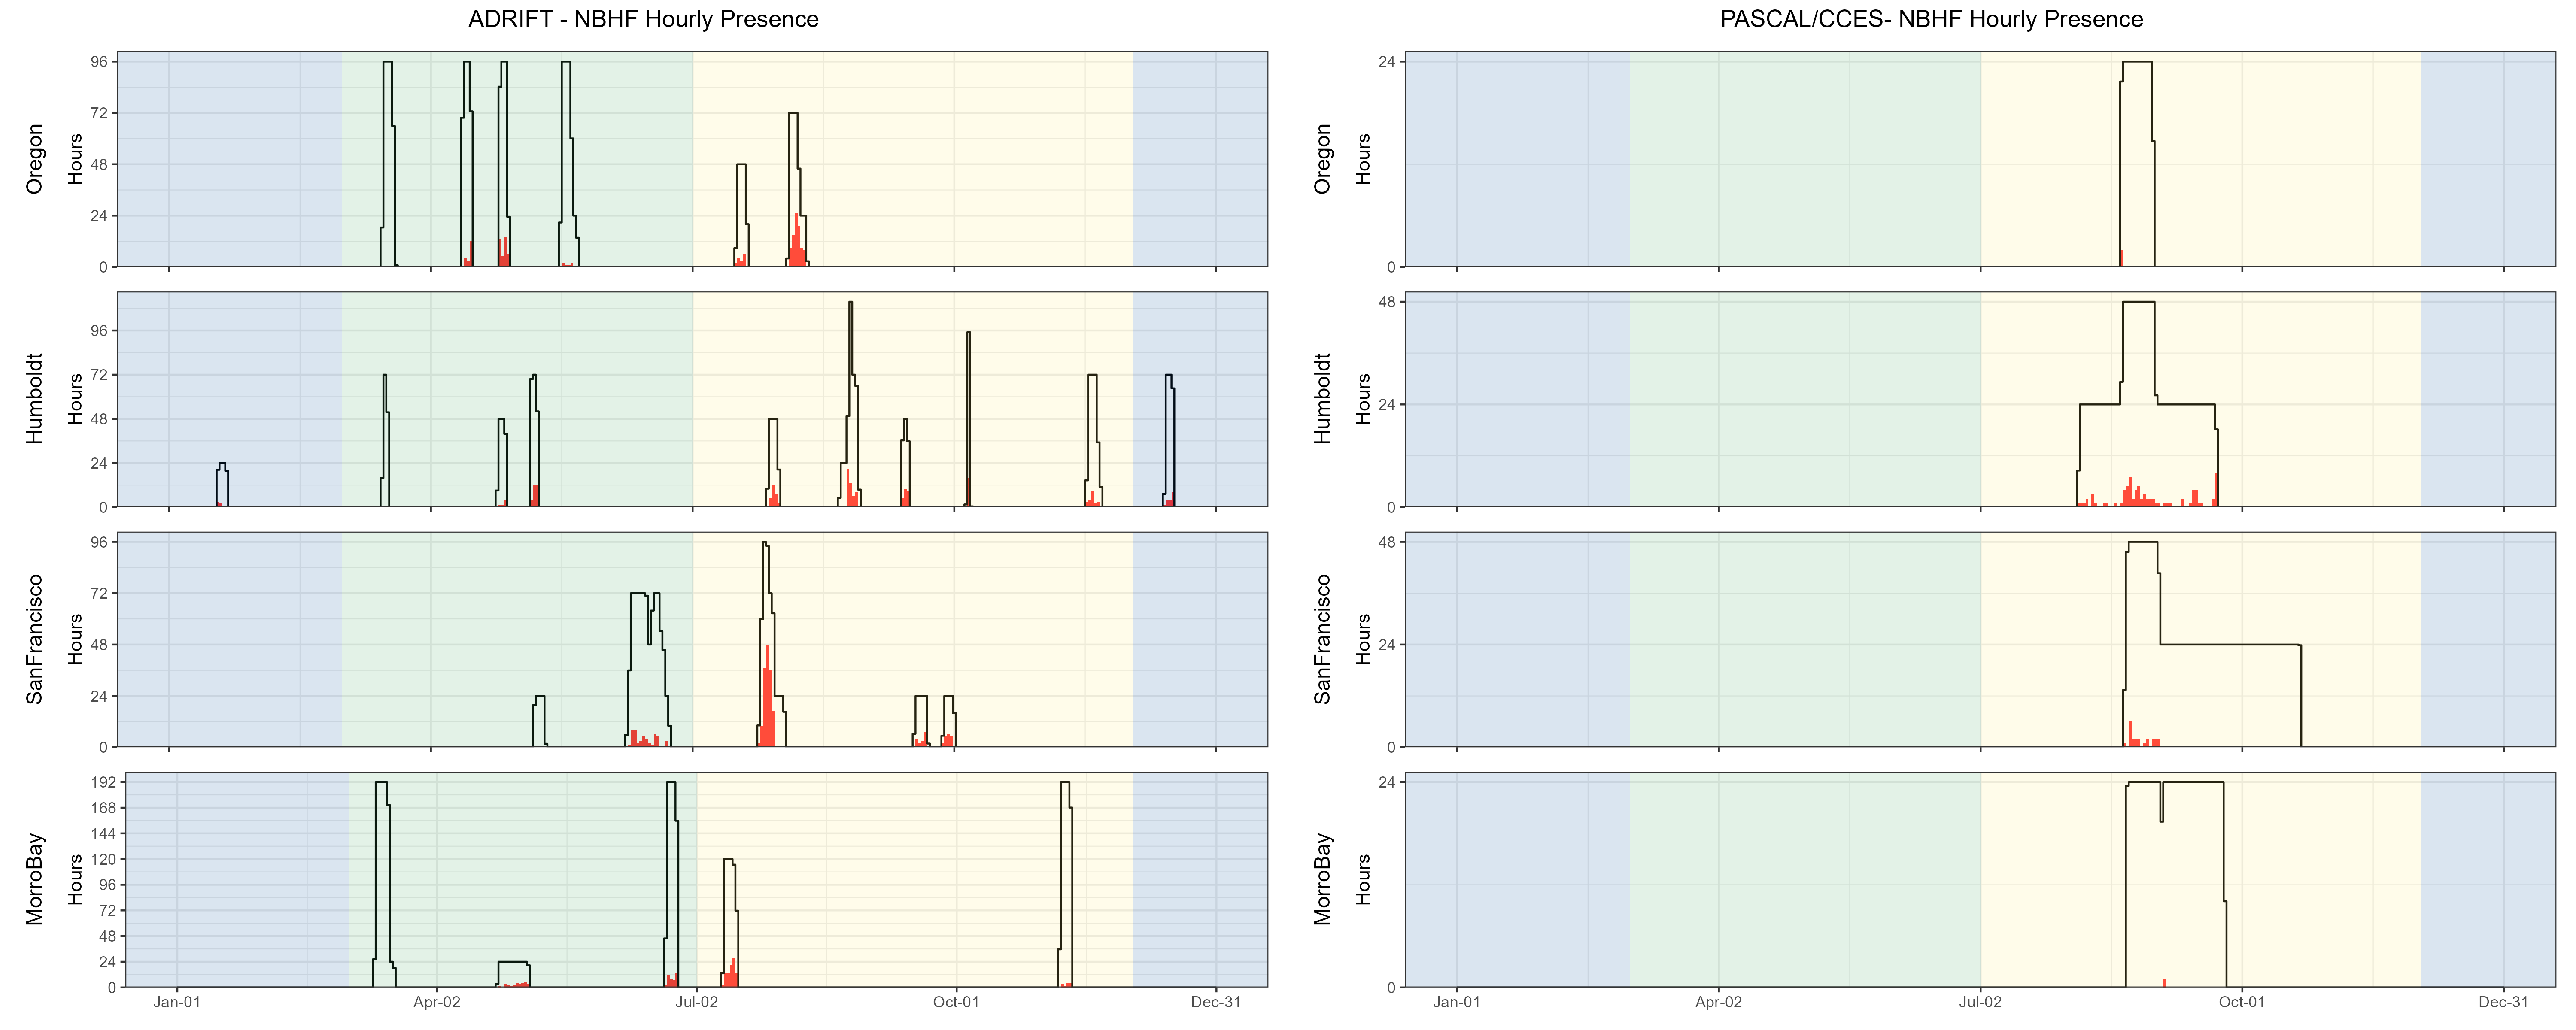Click the 72 tick on ADRIFT Oregon axis

point(99,113)
